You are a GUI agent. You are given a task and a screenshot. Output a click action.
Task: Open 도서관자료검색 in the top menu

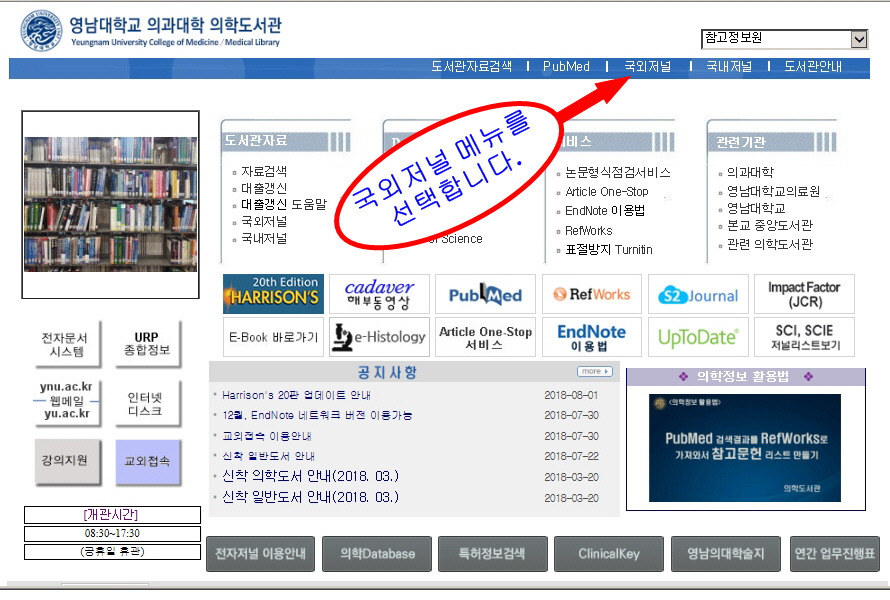pyautogui.click(x=471, y=66)
